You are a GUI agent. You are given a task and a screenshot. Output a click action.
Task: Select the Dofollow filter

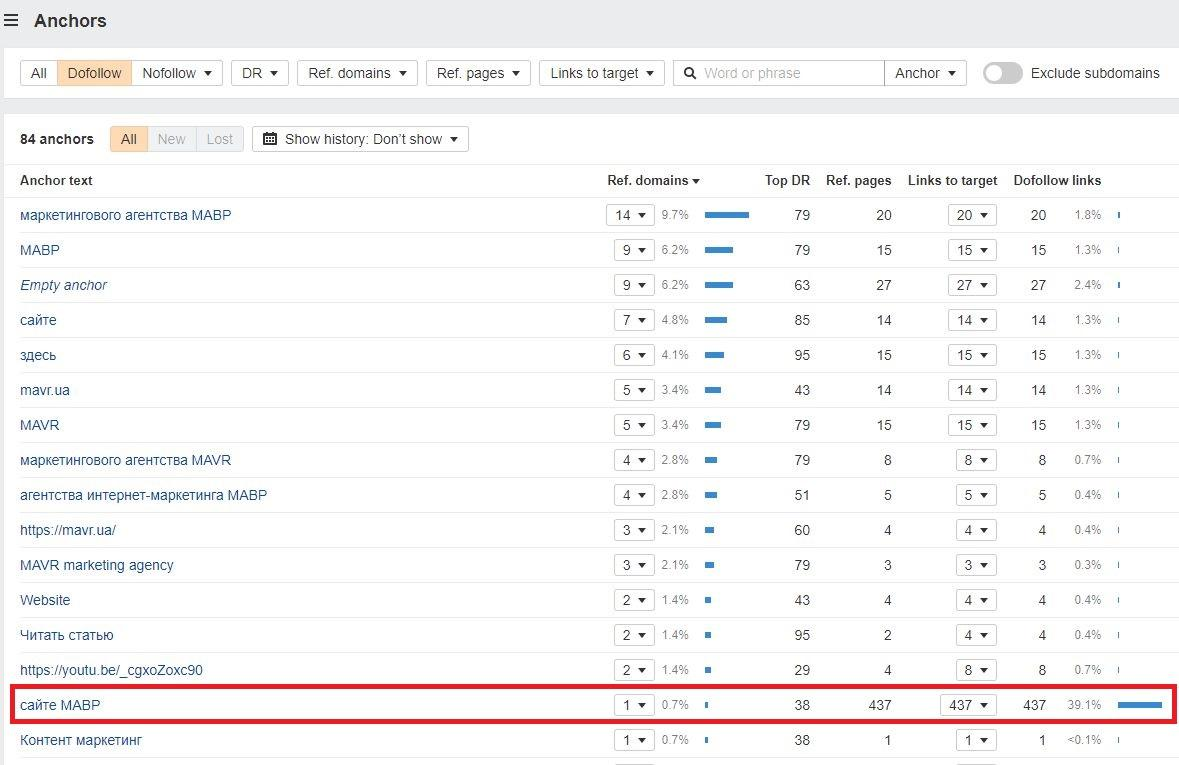(x=94, y=73)
